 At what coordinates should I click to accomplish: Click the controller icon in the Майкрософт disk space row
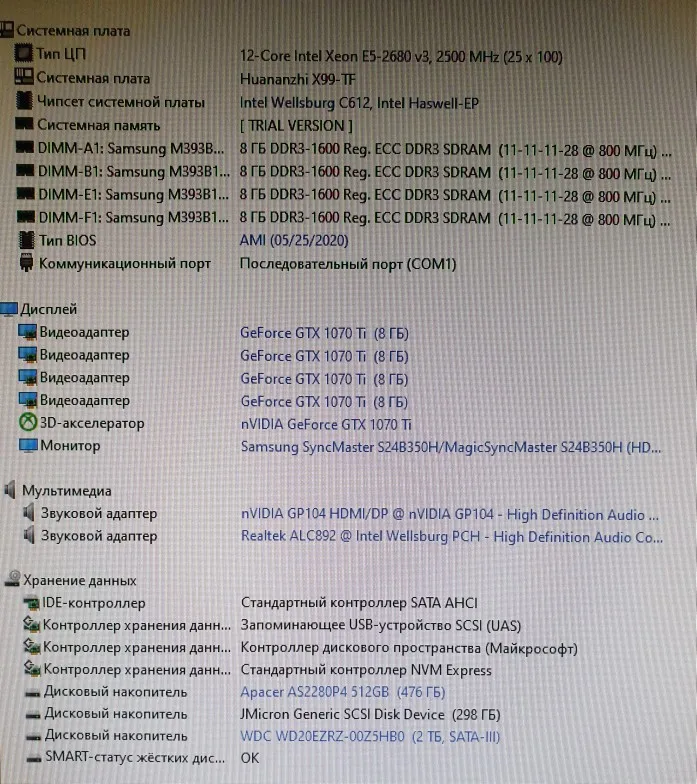point(32,647)
